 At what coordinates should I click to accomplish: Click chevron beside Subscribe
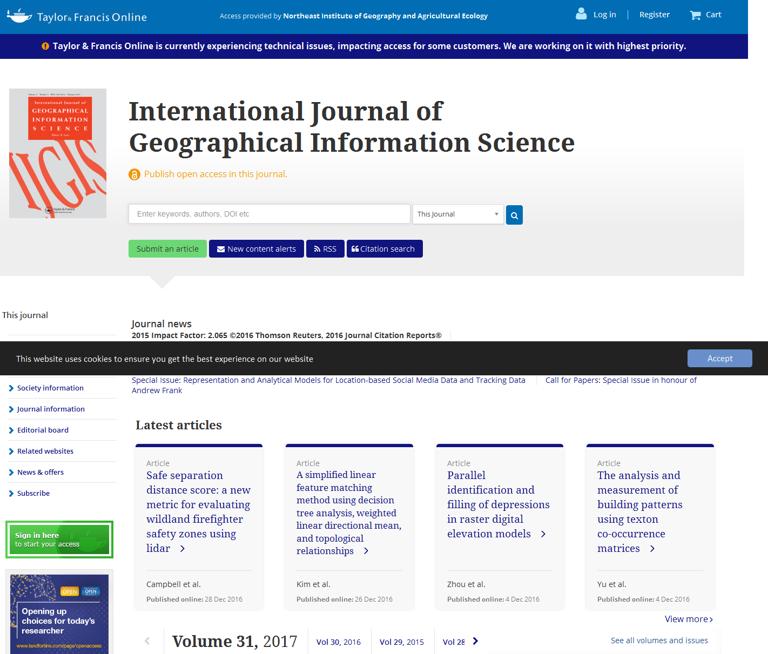click(x=11, y=494)
